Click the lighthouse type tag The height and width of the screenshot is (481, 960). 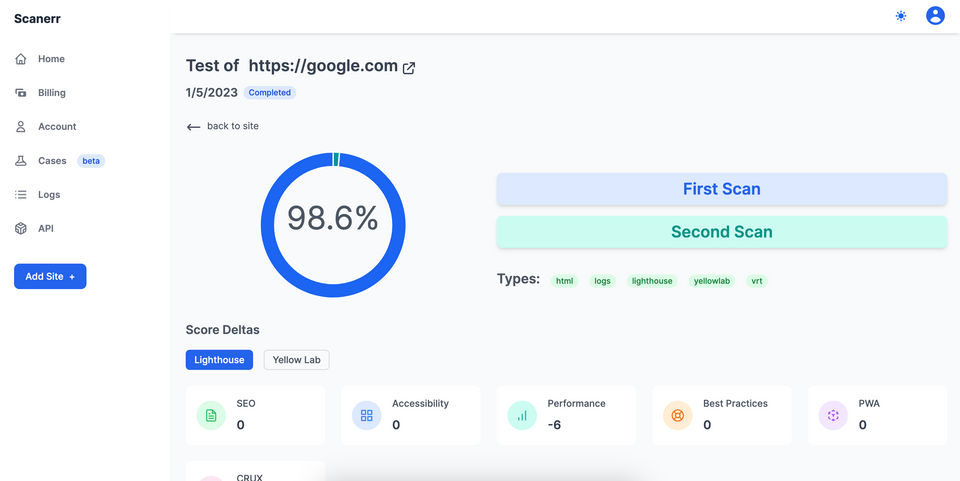pyautogui.click(x=652, y=281)
